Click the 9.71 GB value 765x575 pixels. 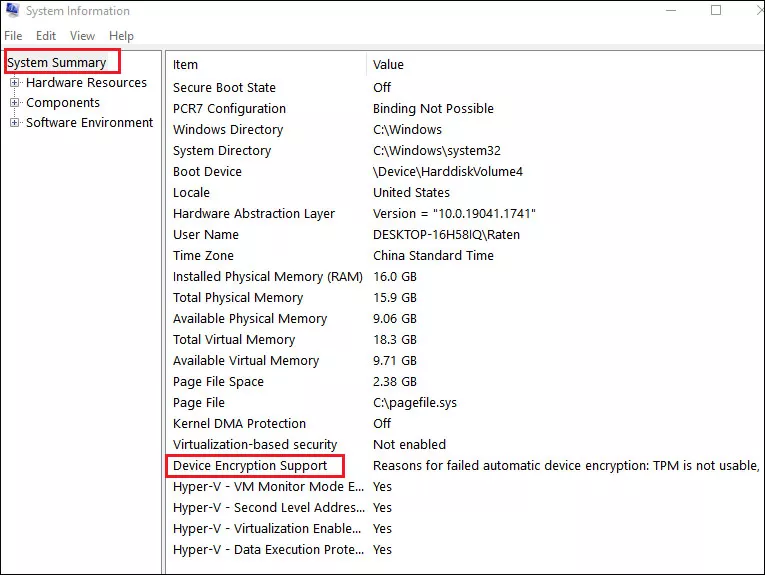pos(395,360)
